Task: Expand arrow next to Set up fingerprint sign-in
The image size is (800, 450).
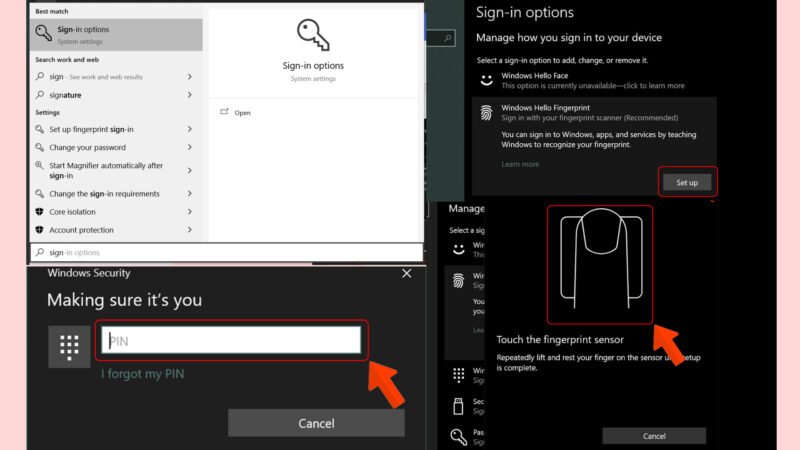Action: tap(189, 129)
